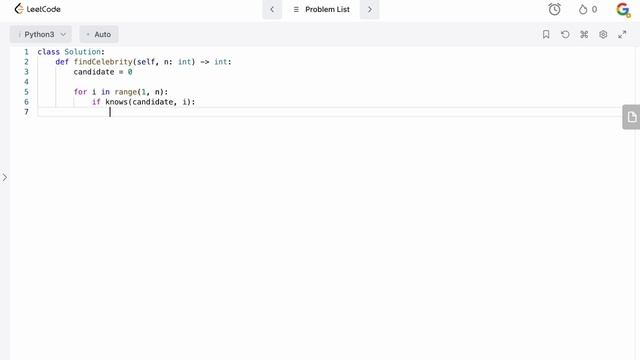This screenshot has width=640, height=360.
Task: Expand the Python3 language dropdown
Action: pos(41,34)
